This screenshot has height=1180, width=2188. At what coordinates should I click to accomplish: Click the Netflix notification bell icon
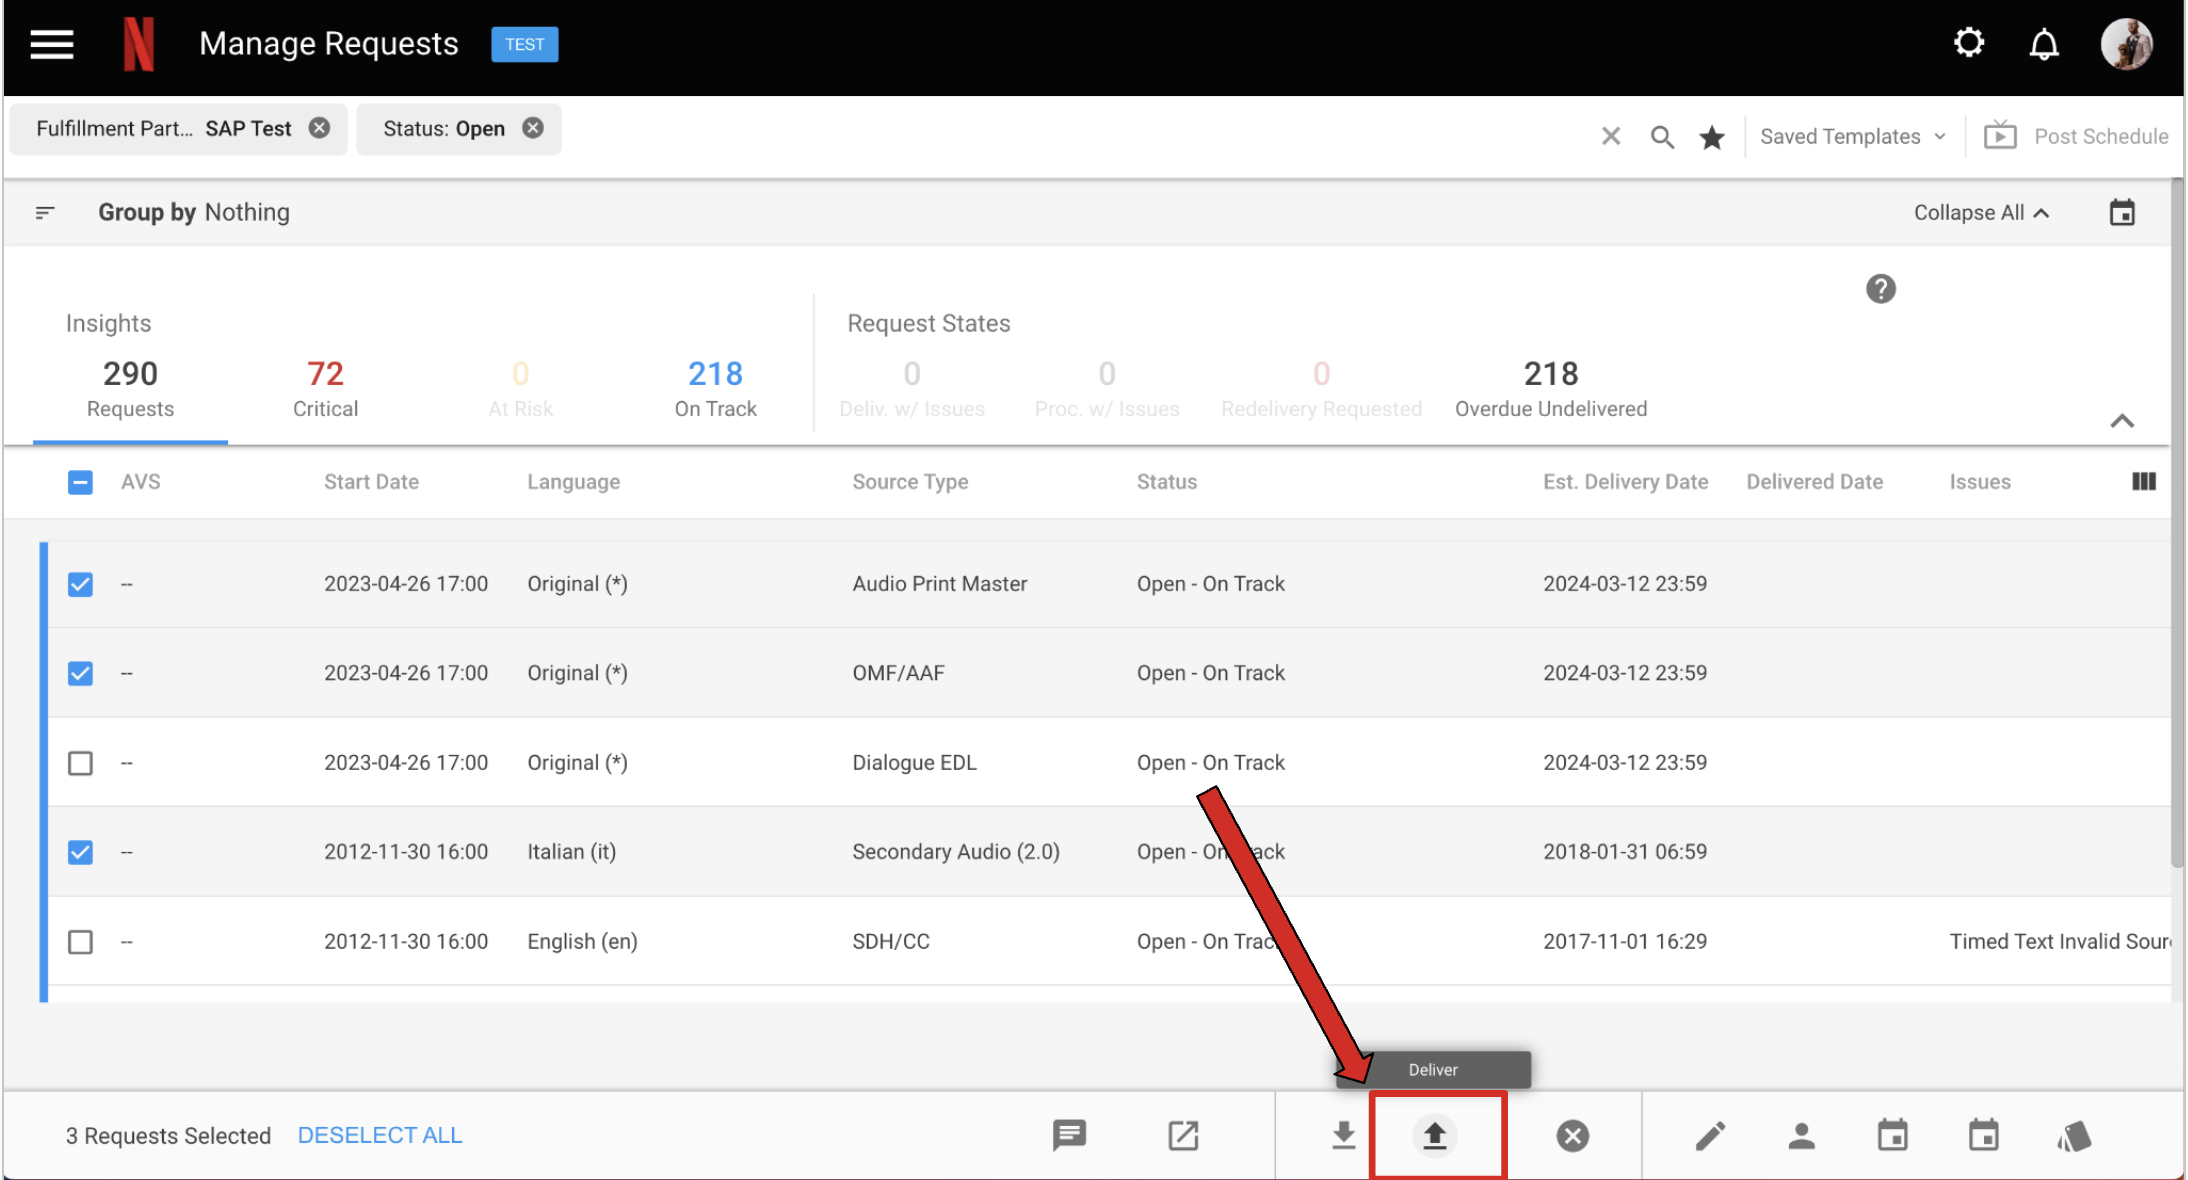2044,44
